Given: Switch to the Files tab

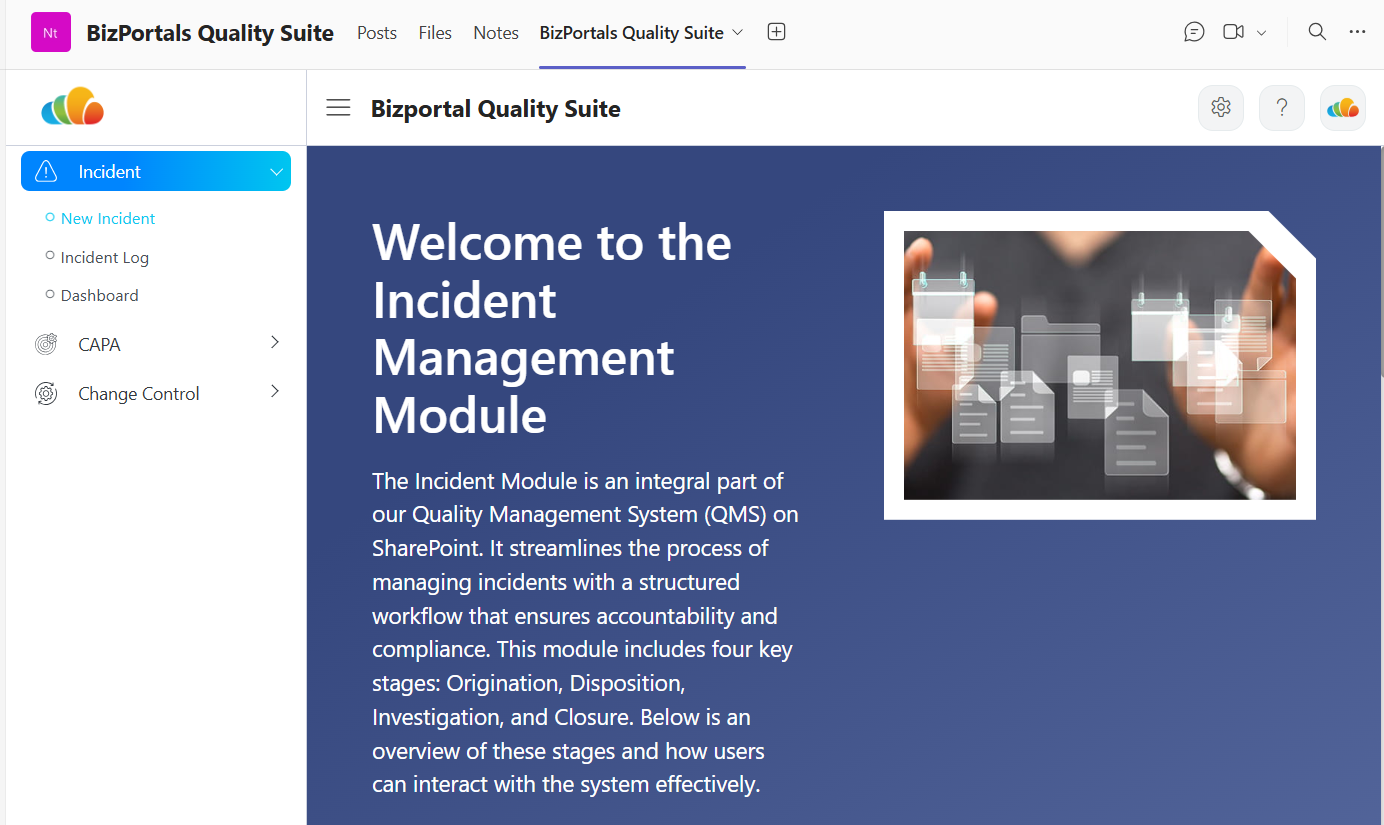Looking at the screenshot, I should [x=435, y=33].
